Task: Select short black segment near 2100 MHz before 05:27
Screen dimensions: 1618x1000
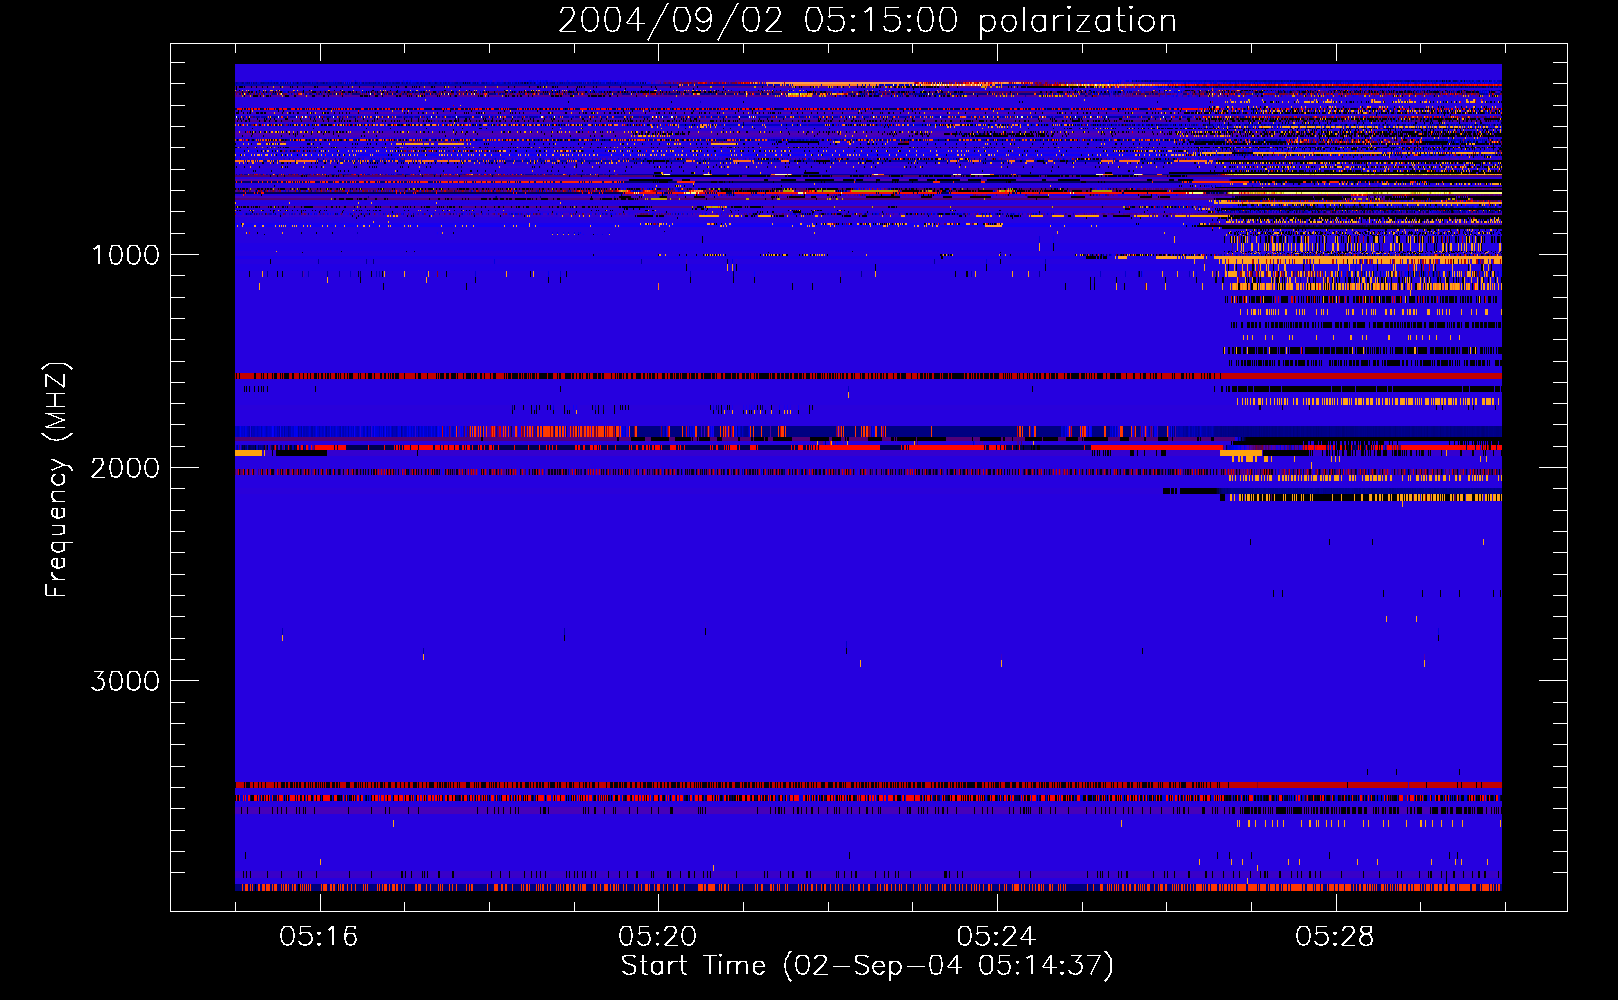Action: point(1190,491)
